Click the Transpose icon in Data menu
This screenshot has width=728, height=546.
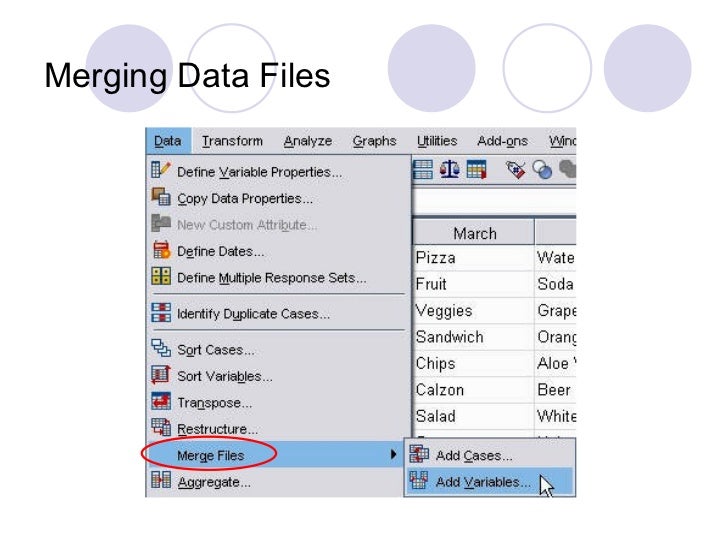click(161, 401)
